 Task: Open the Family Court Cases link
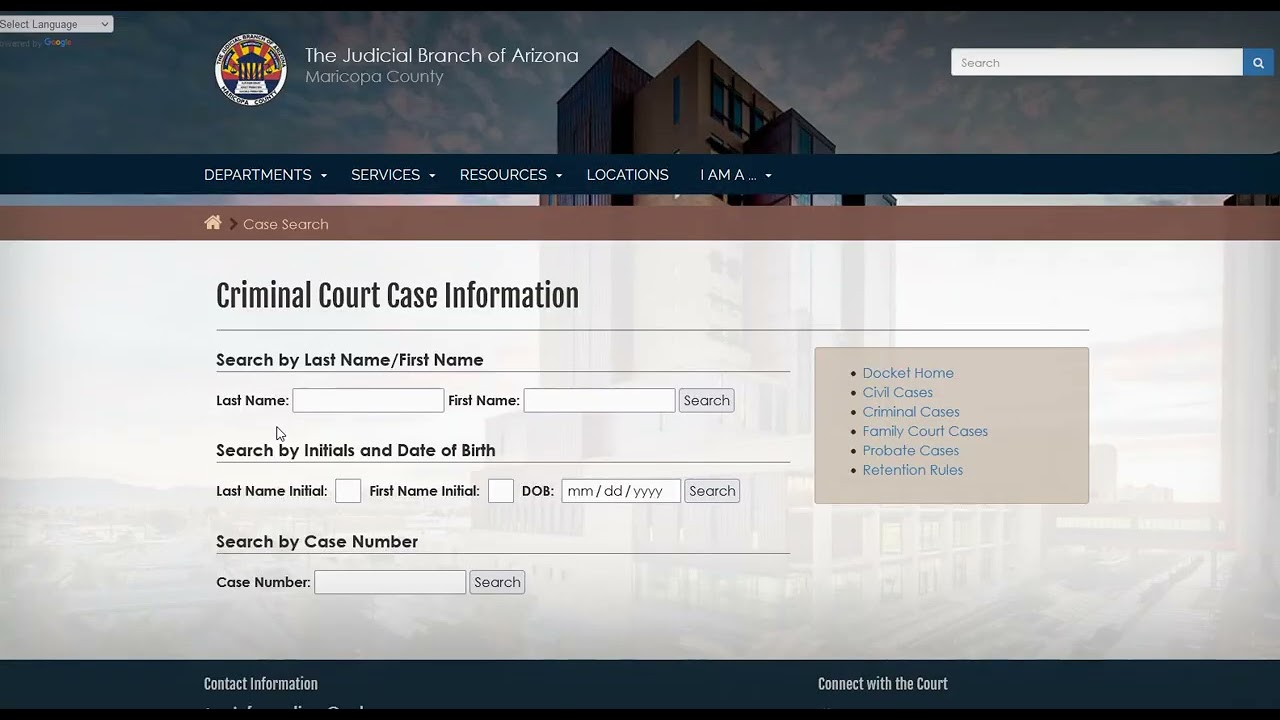925,431
